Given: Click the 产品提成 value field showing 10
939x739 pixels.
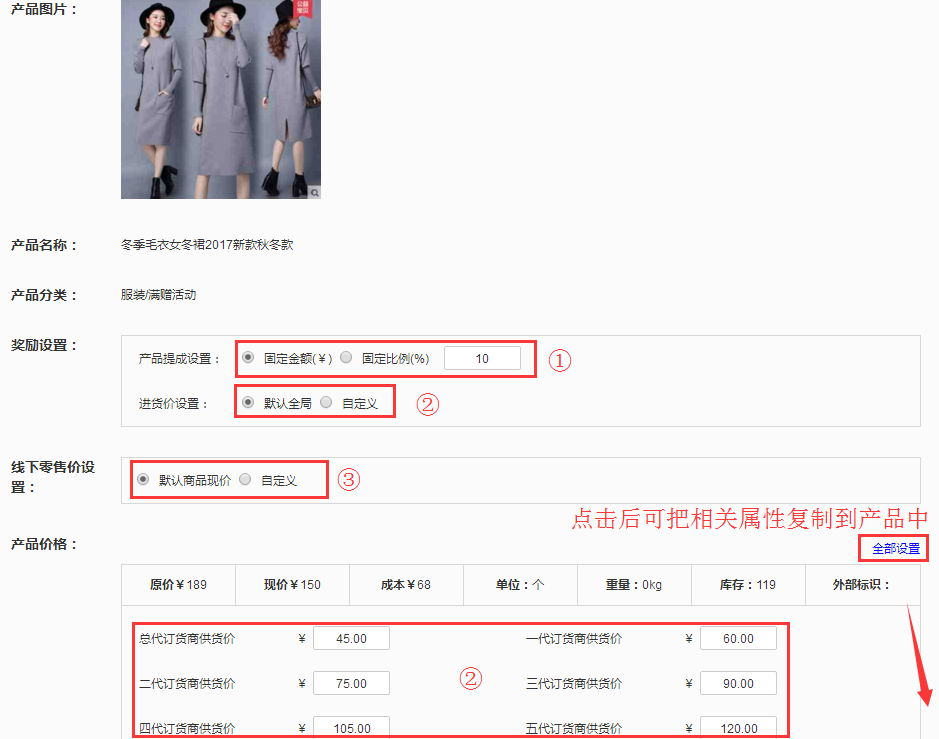Looking at the screenshot, I should tap(482, 358).
